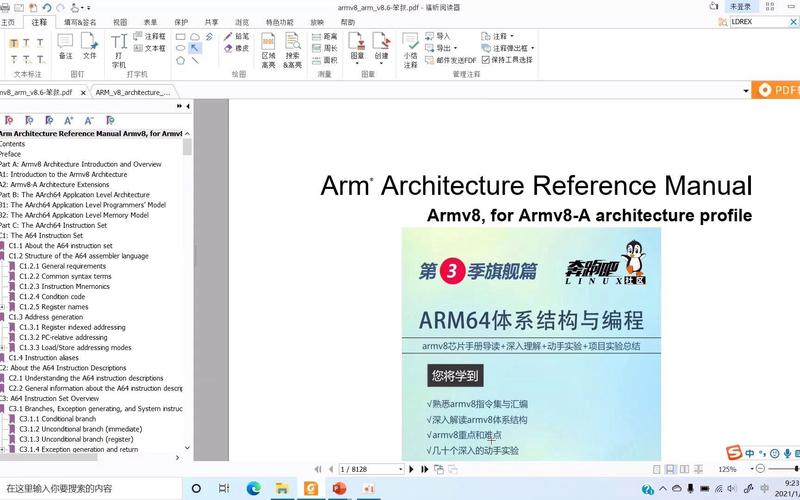The width and height of the screenshot is (800, 500).
Task: Choose the Perimeter (周长) measure tool
Action: [324, 48]
